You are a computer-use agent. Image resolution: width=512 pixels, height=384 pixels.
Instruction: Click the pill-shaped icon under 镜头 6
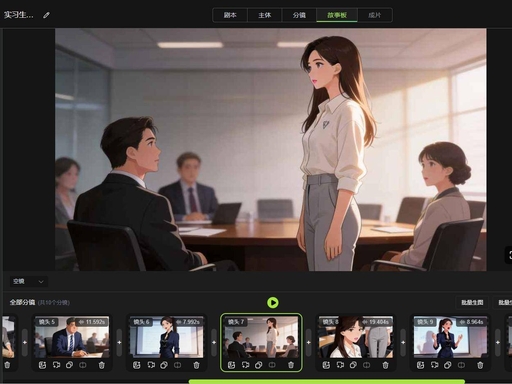tap(164, 365)
